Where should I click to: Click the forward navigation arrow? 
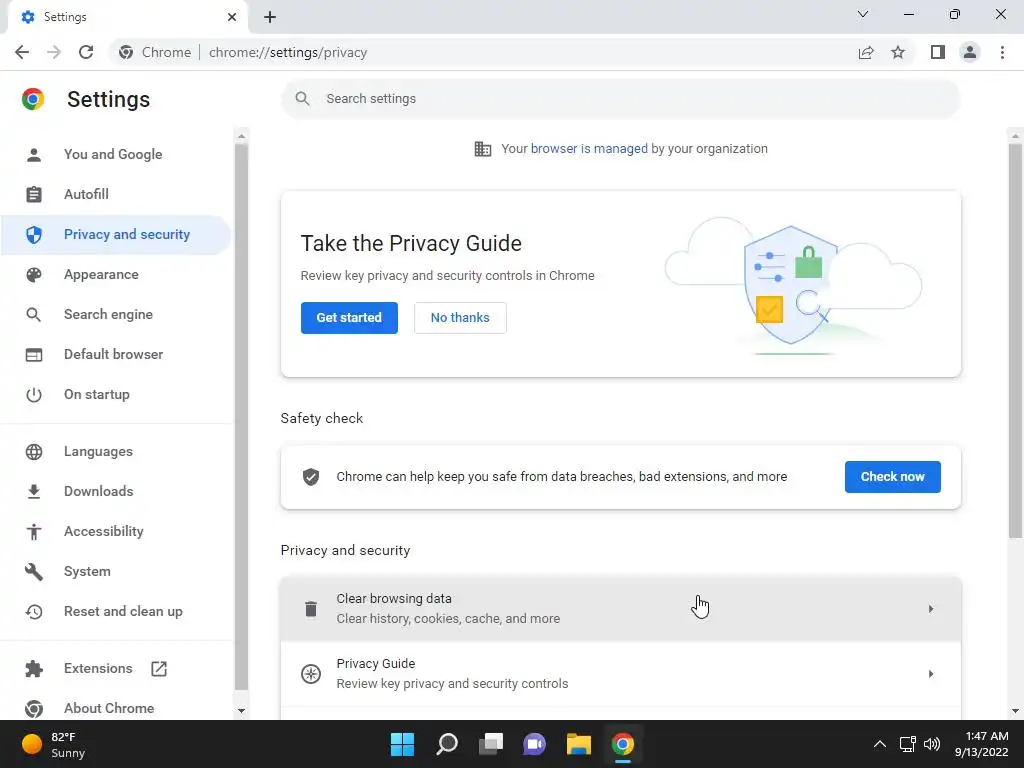pyautogui.click(x=54, y=52)
